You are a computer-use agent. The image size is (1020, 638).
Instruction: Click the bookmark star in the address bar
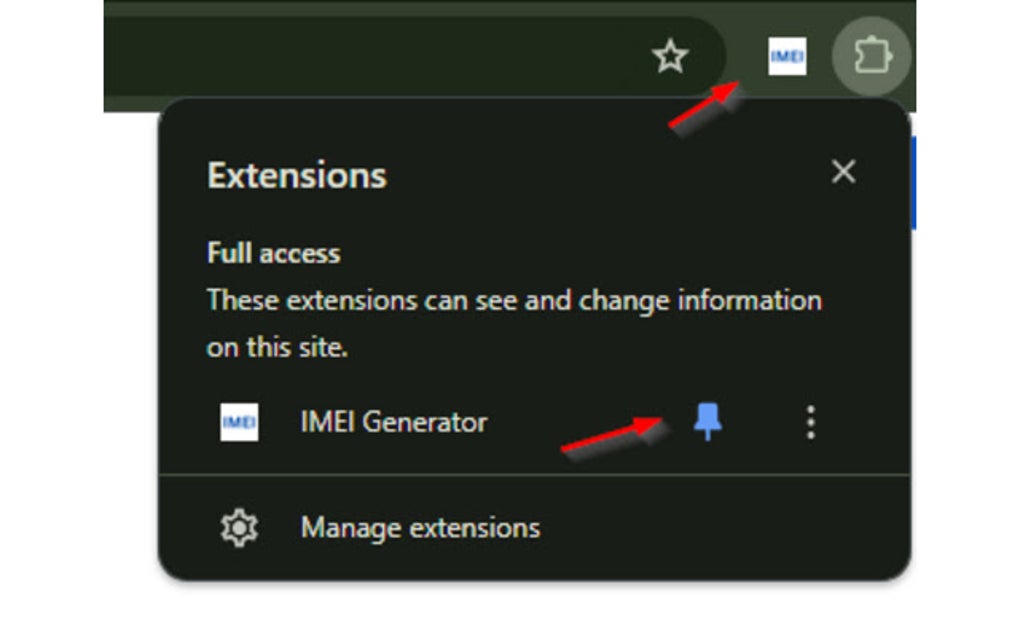coord(668,57)
